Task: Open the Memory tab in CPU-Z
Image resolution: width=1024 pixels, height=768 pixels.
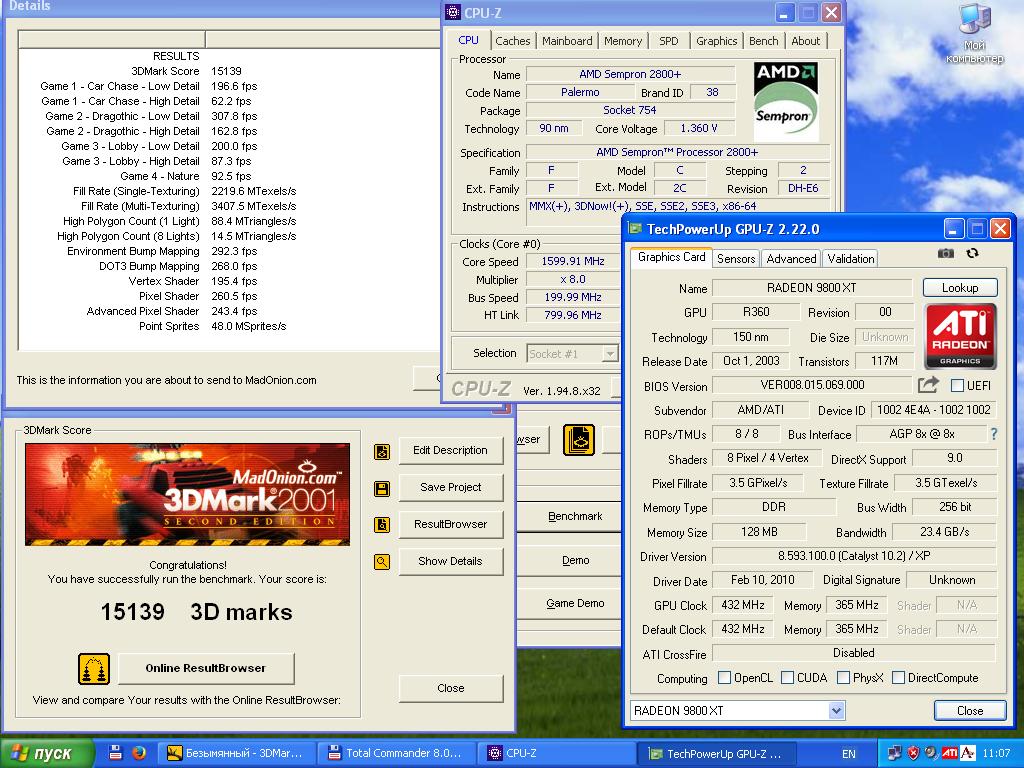Action: click(622, 40)
